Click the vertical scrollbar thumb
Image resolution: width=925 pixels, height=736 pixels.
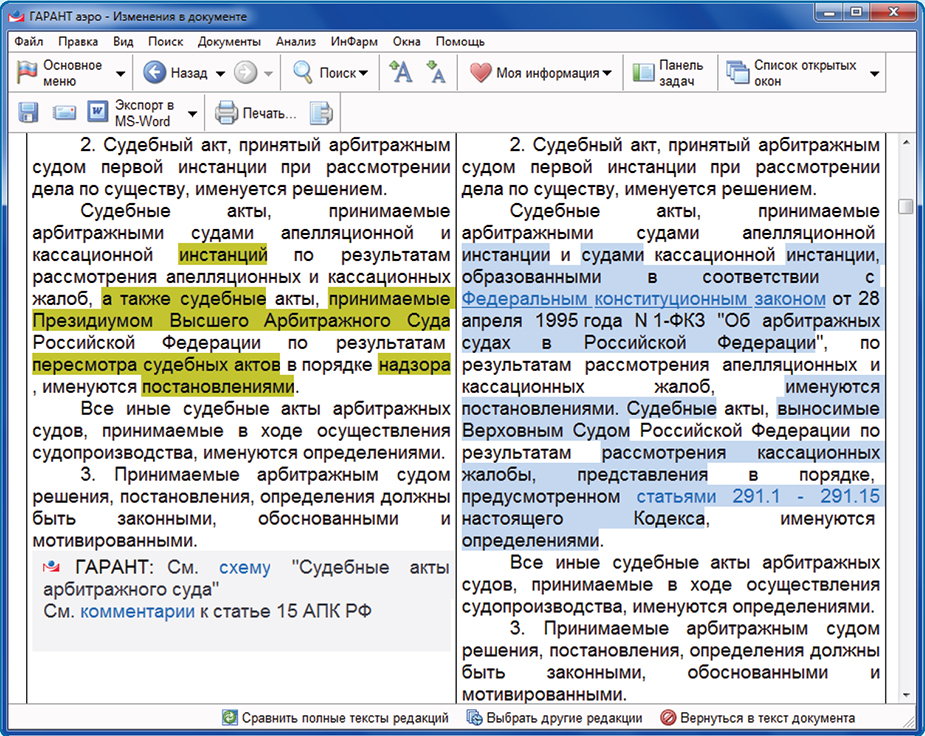click(905, 206)
